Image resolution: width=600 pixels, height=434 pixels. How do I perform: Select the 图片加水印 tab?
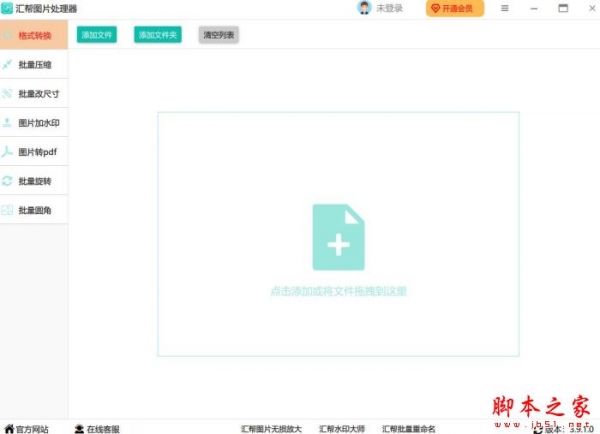[34, 123]
